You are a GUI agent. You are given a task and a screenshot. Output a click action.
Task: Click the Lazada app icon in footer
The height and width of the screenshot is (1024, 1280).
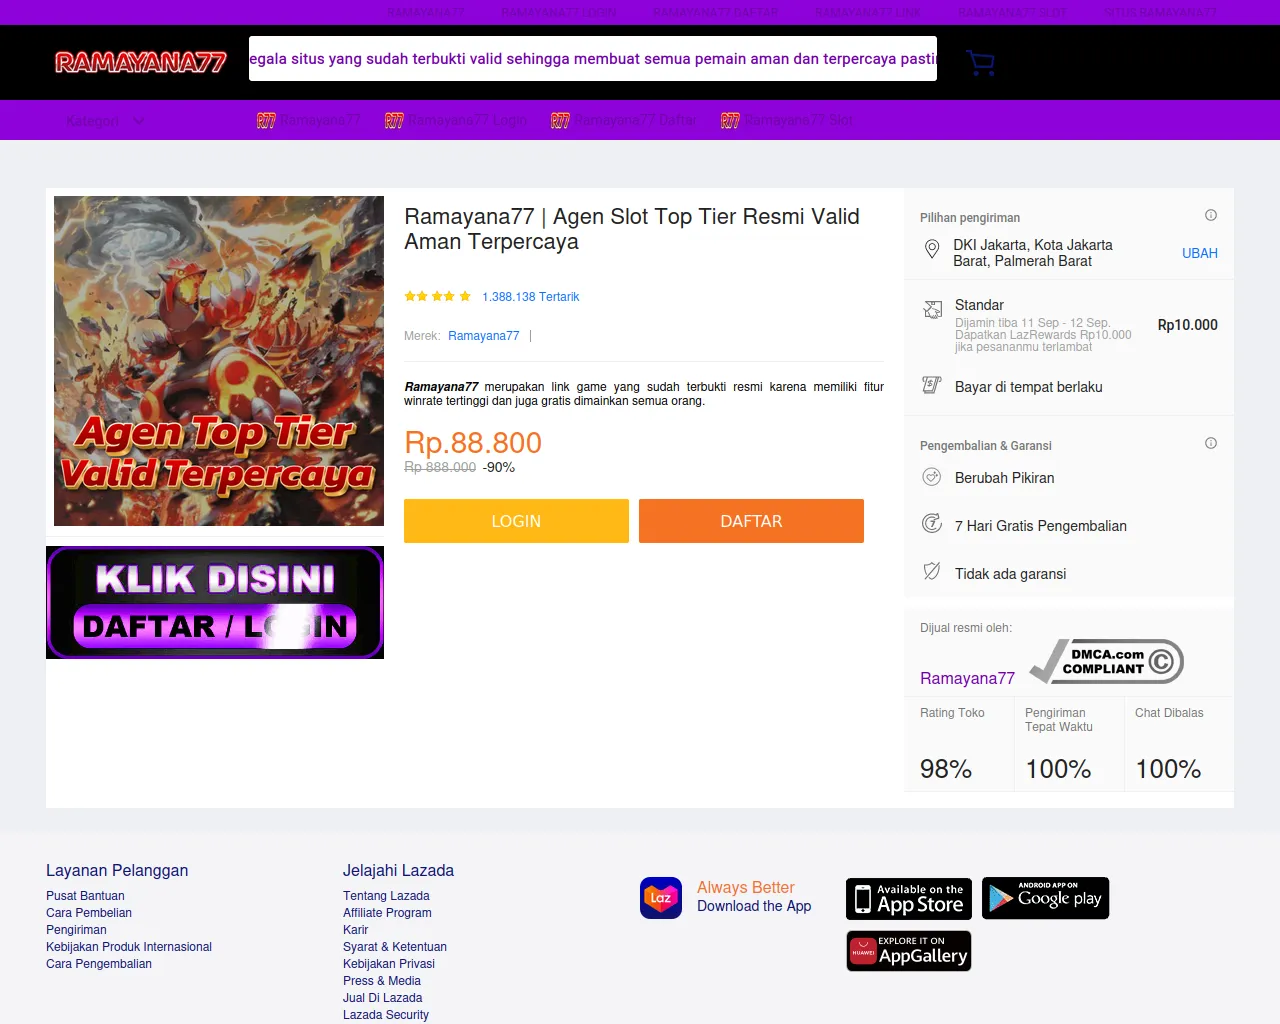pyautogui.click(x=661, y=898)
